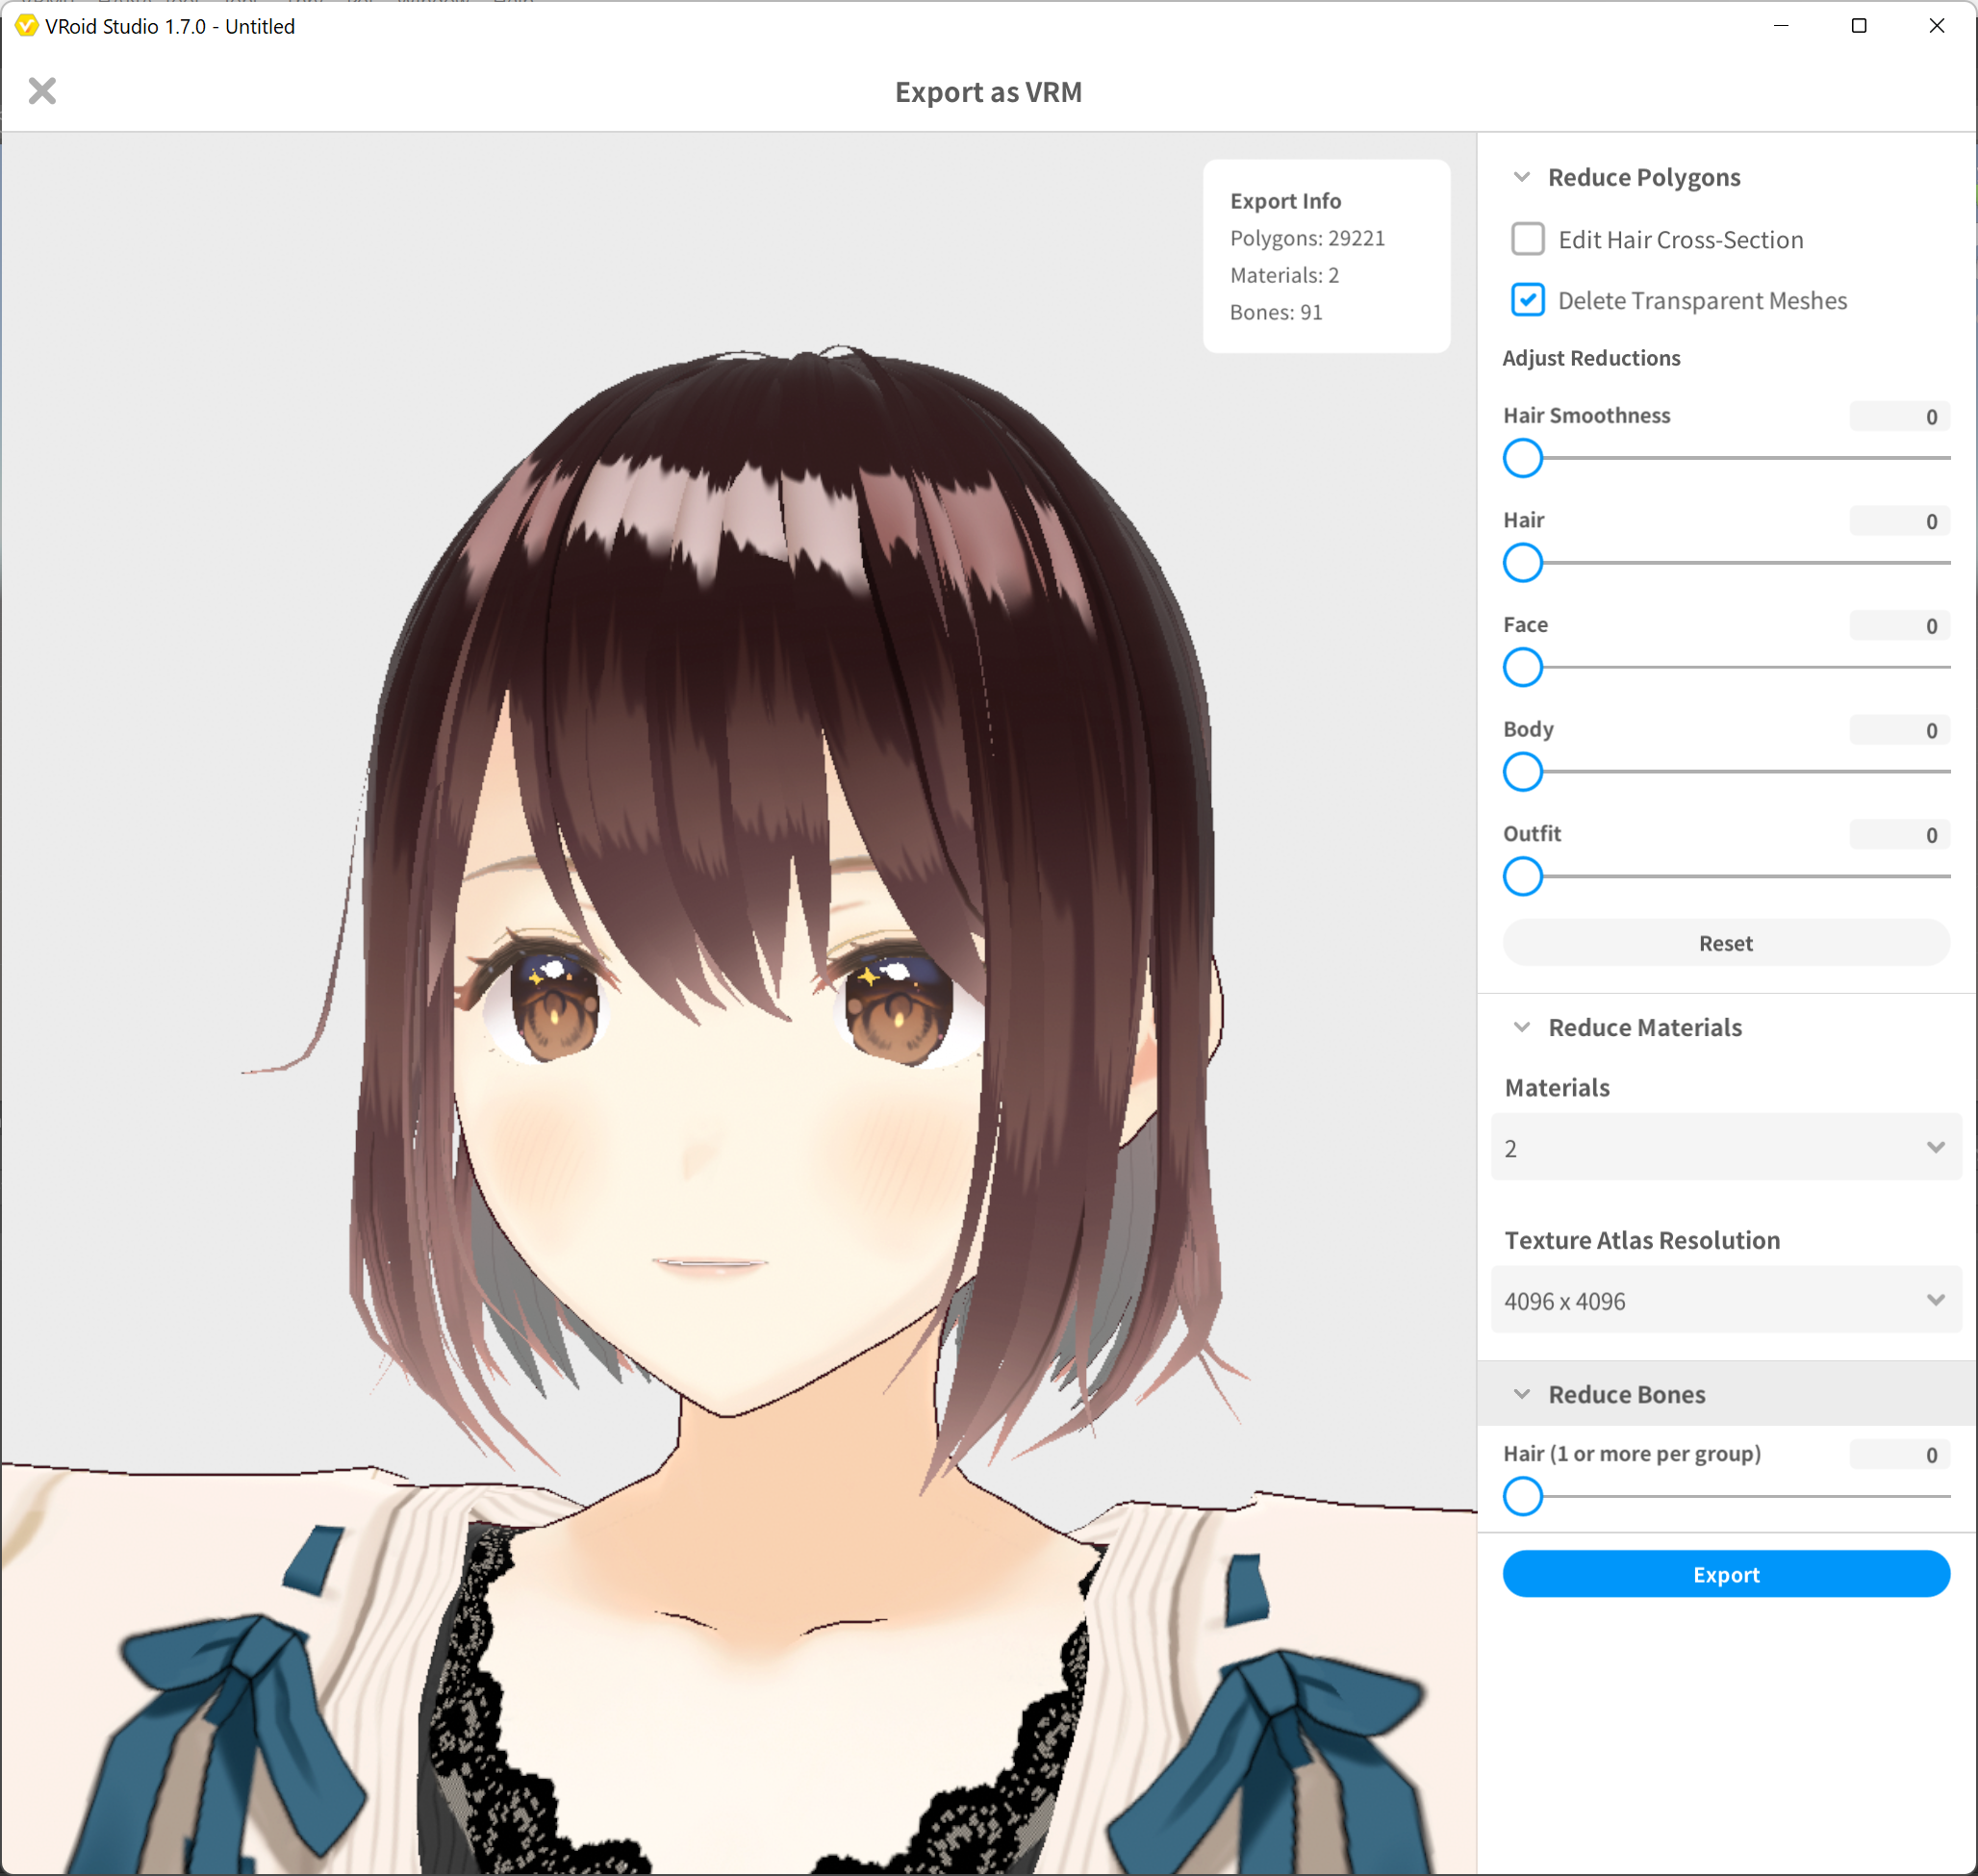
Task: Toggle the Edit Hair Cross-Section option
Action: 1527,240
